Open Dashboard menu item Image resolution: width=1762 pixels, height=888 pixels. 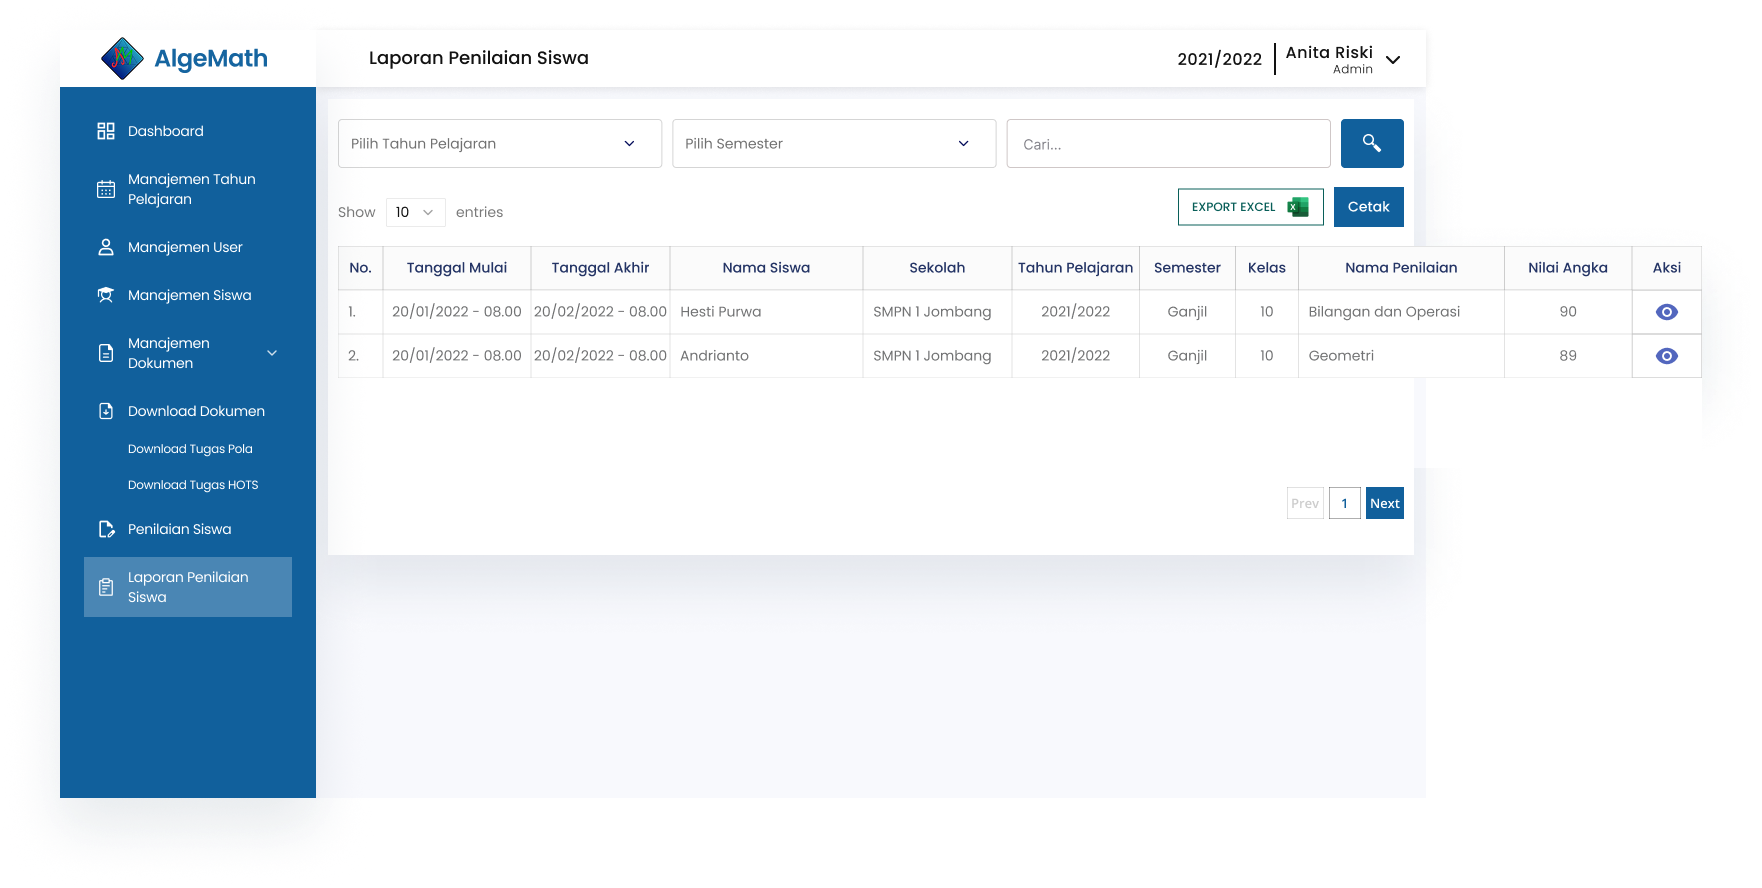(166, 131)
